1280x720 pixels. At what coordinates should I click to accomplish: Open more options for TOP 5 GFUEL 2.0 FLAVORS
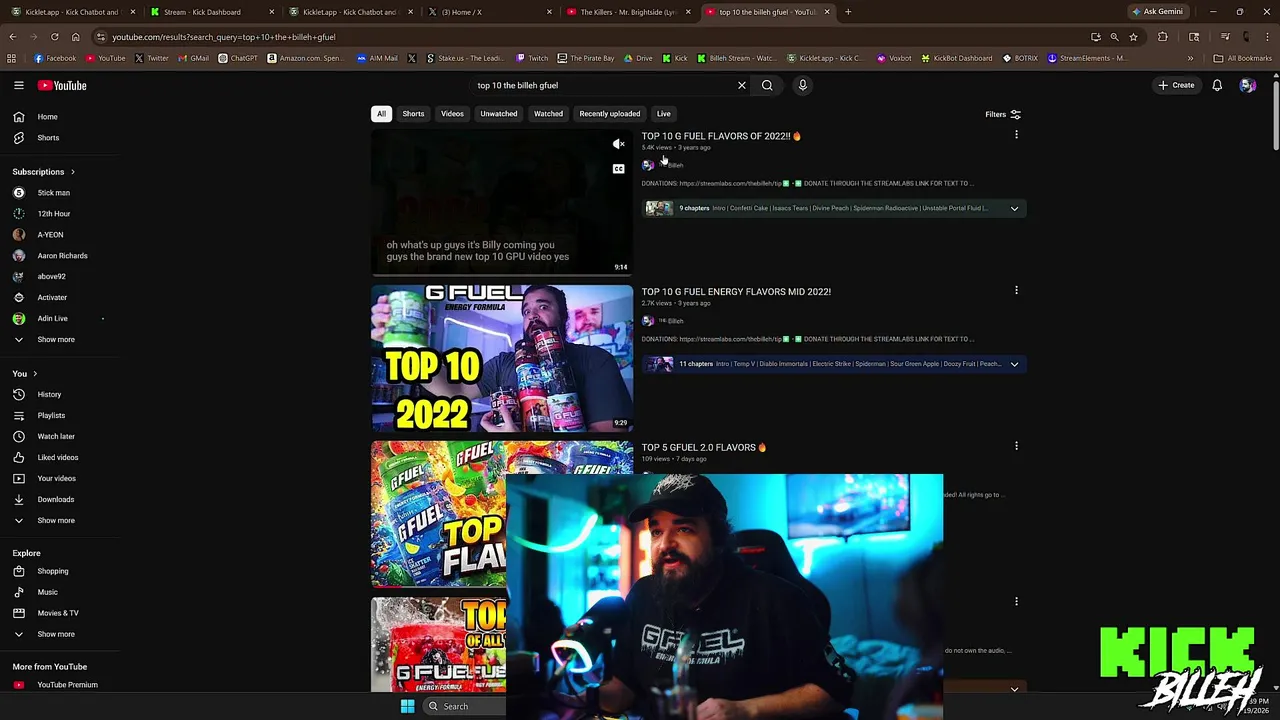point(1016,446)
